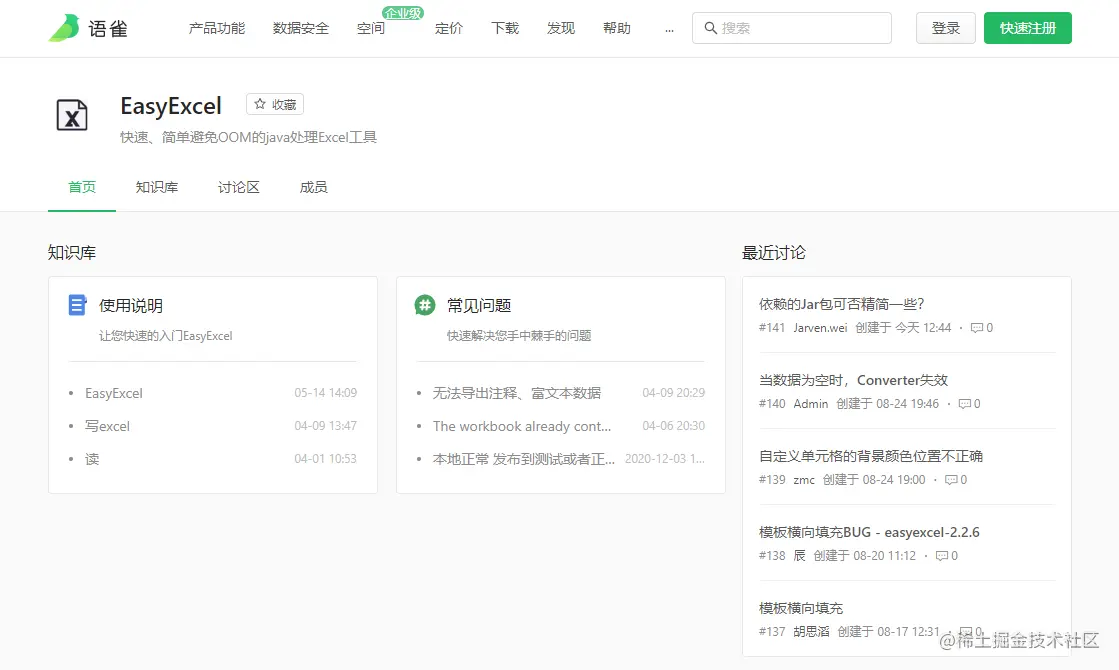Click author name Admin on #140
Screen dimensions: 1119x670
(811, 404)
